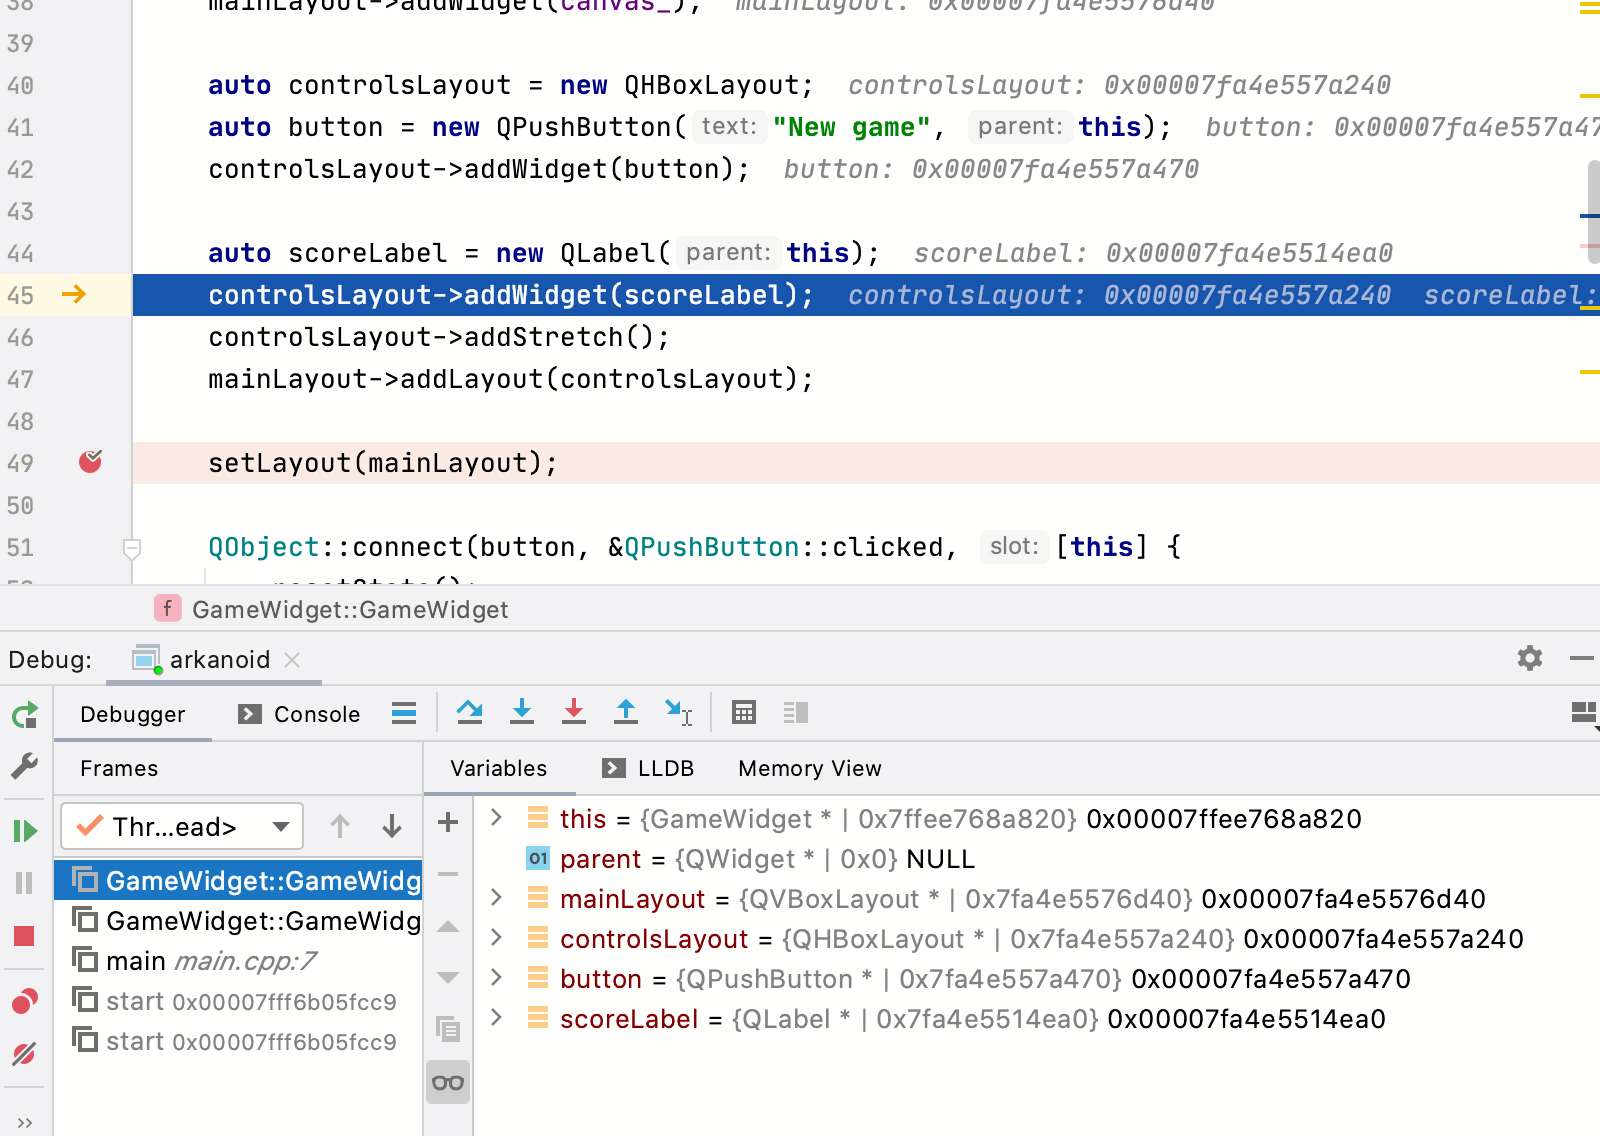
Task: Rerun arkanoid debug session
Action: coord(25,715)
